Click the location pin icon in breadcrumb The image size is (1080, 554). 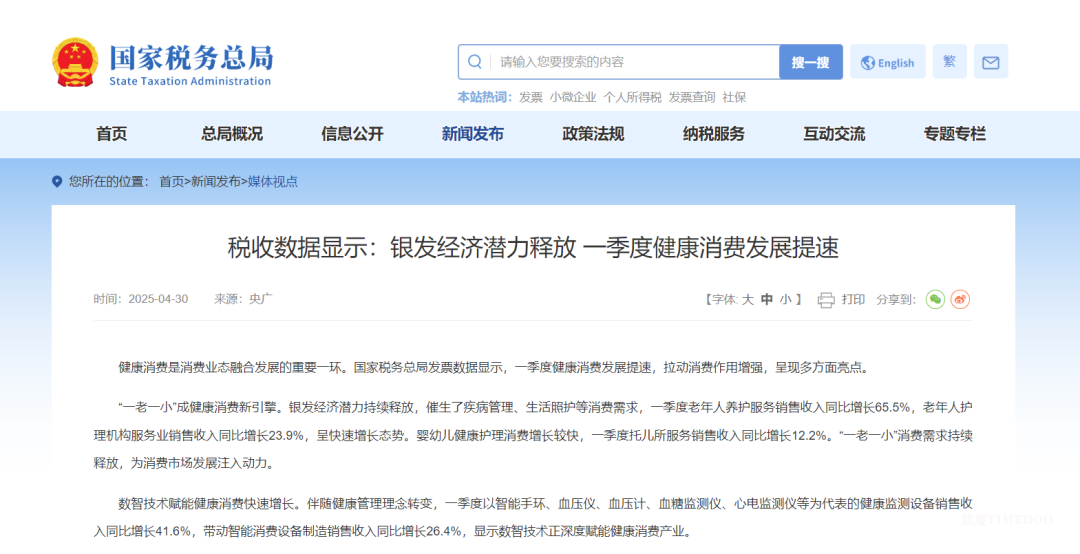point(57,182)
